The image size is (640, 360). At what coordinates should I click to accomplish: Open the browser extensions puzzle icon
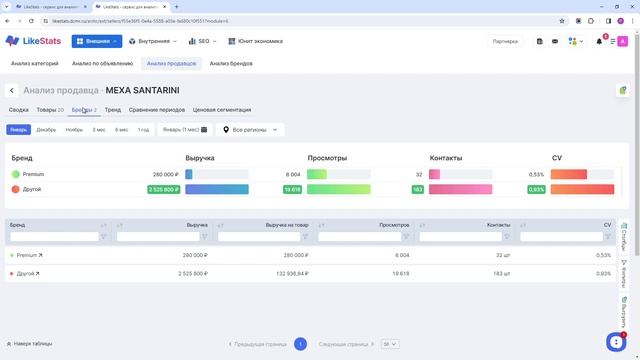[591, 21]
